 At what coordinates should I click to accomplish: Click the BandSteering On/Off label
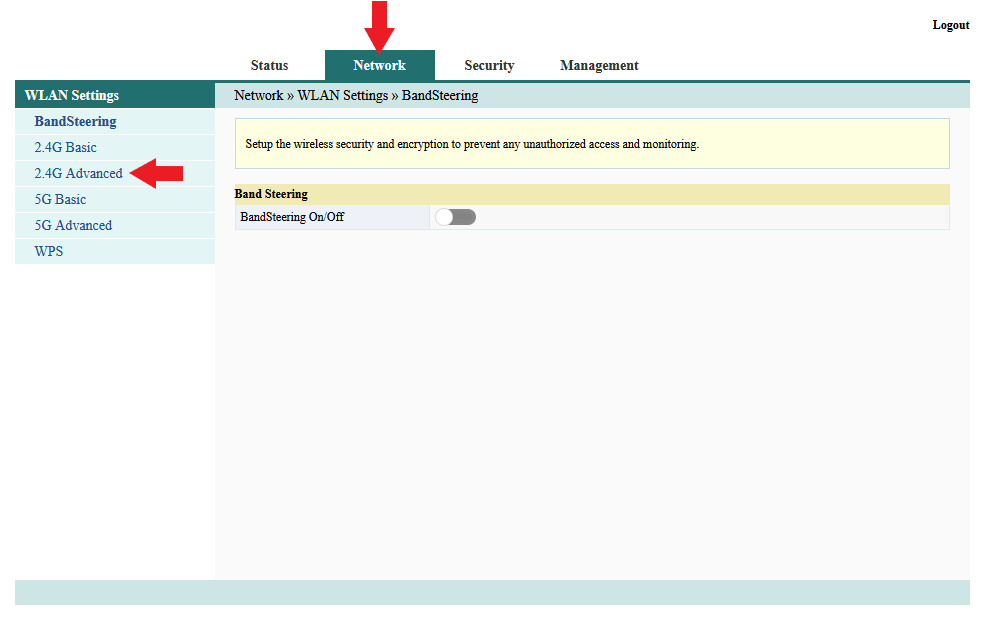click(x=292, y=217)
